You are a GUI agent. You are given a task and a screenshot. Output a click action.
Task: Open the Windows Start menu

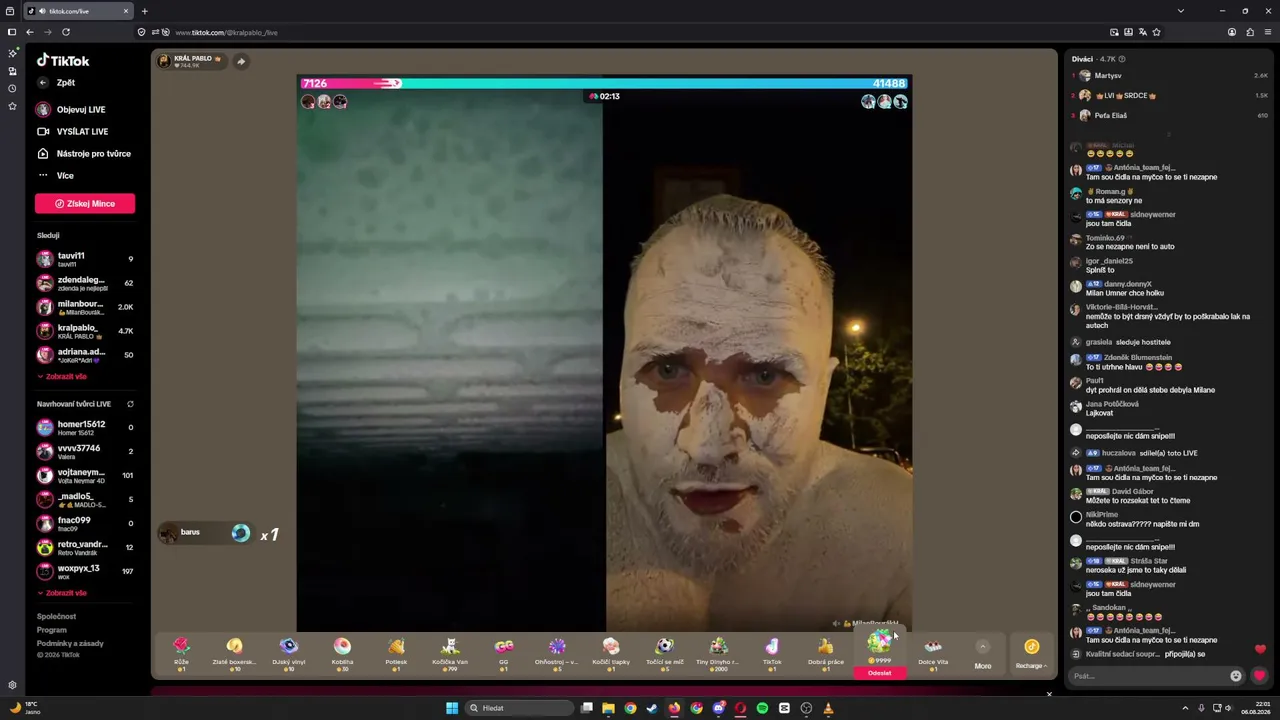(452, 708)
